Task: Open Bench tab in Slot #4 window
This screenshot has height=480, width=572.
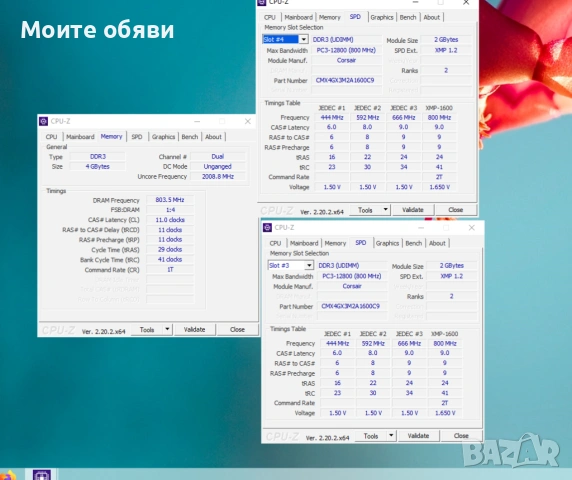Action: [x=408, y=17]
